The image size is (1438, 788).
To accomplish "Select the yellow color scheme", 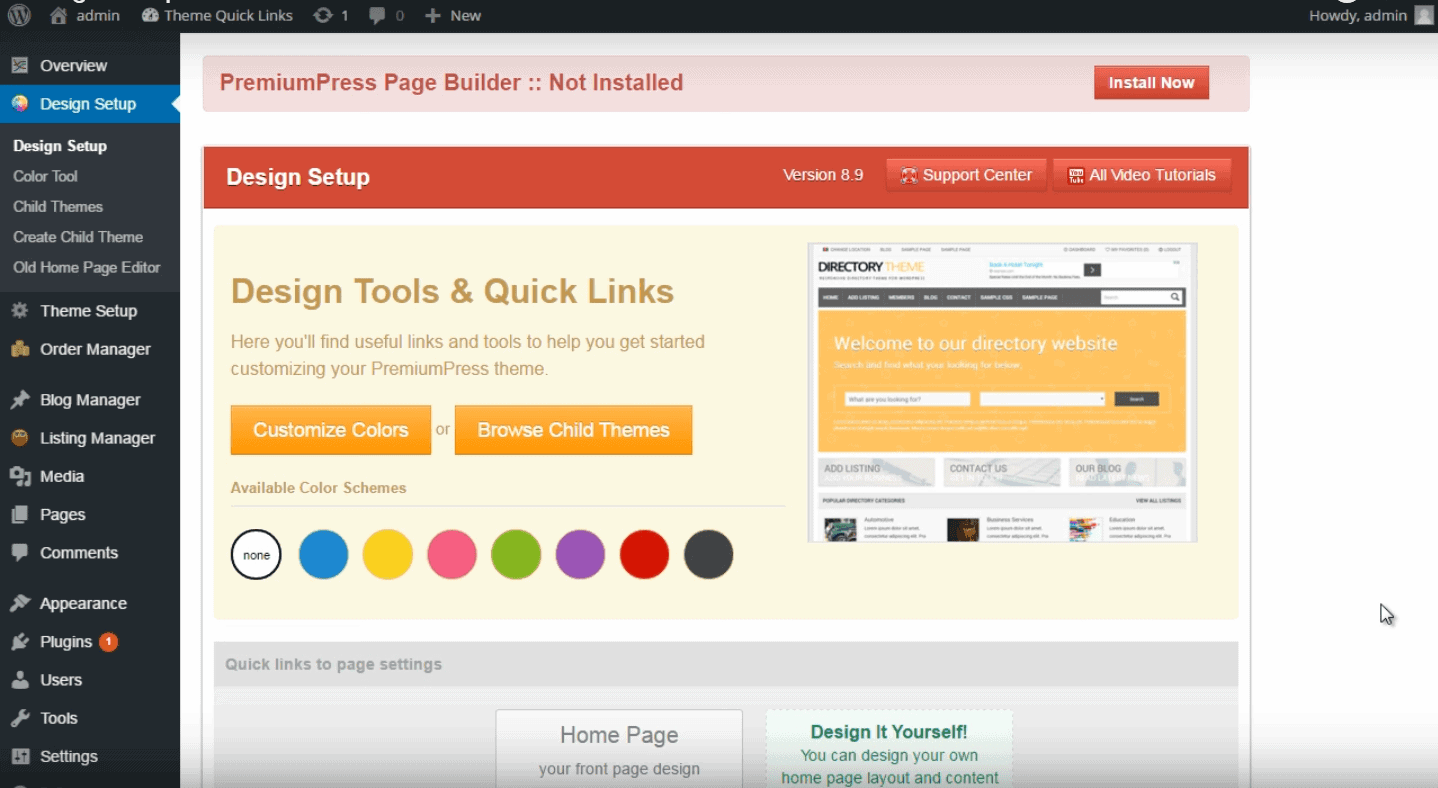I will click(388, 555).
